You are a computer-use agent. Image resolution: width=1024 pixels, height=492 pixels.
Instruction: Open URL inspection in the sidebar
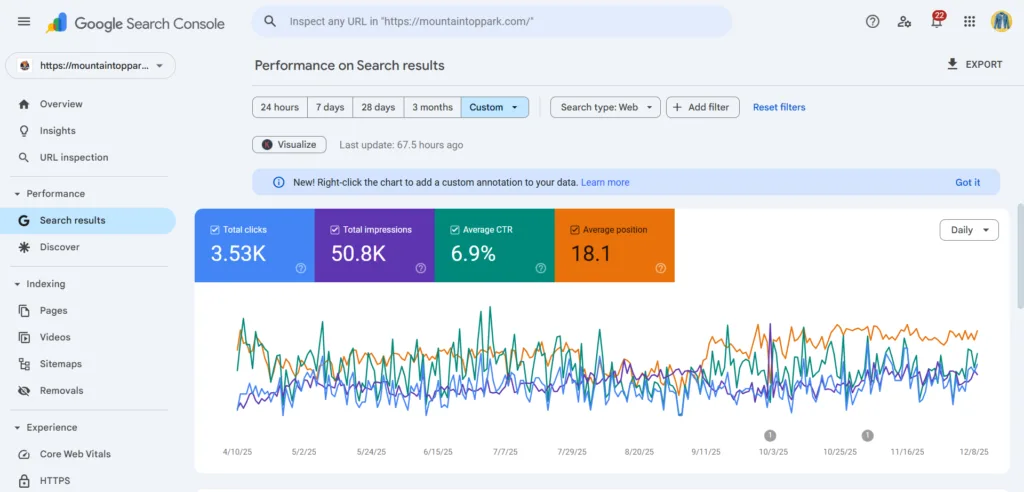[73, 157]
